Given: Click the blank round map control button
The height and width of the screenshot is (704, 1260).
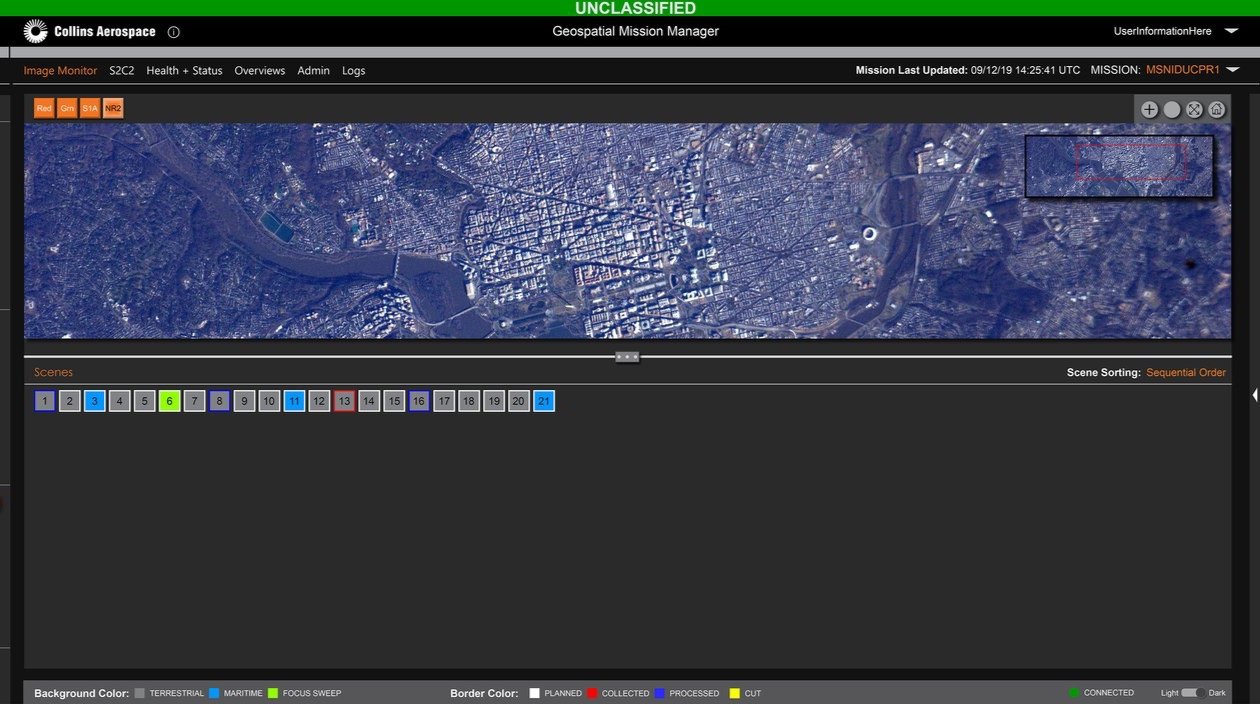Looking at the screenshot, I should pyautogui.click(x=1172, y=110).
